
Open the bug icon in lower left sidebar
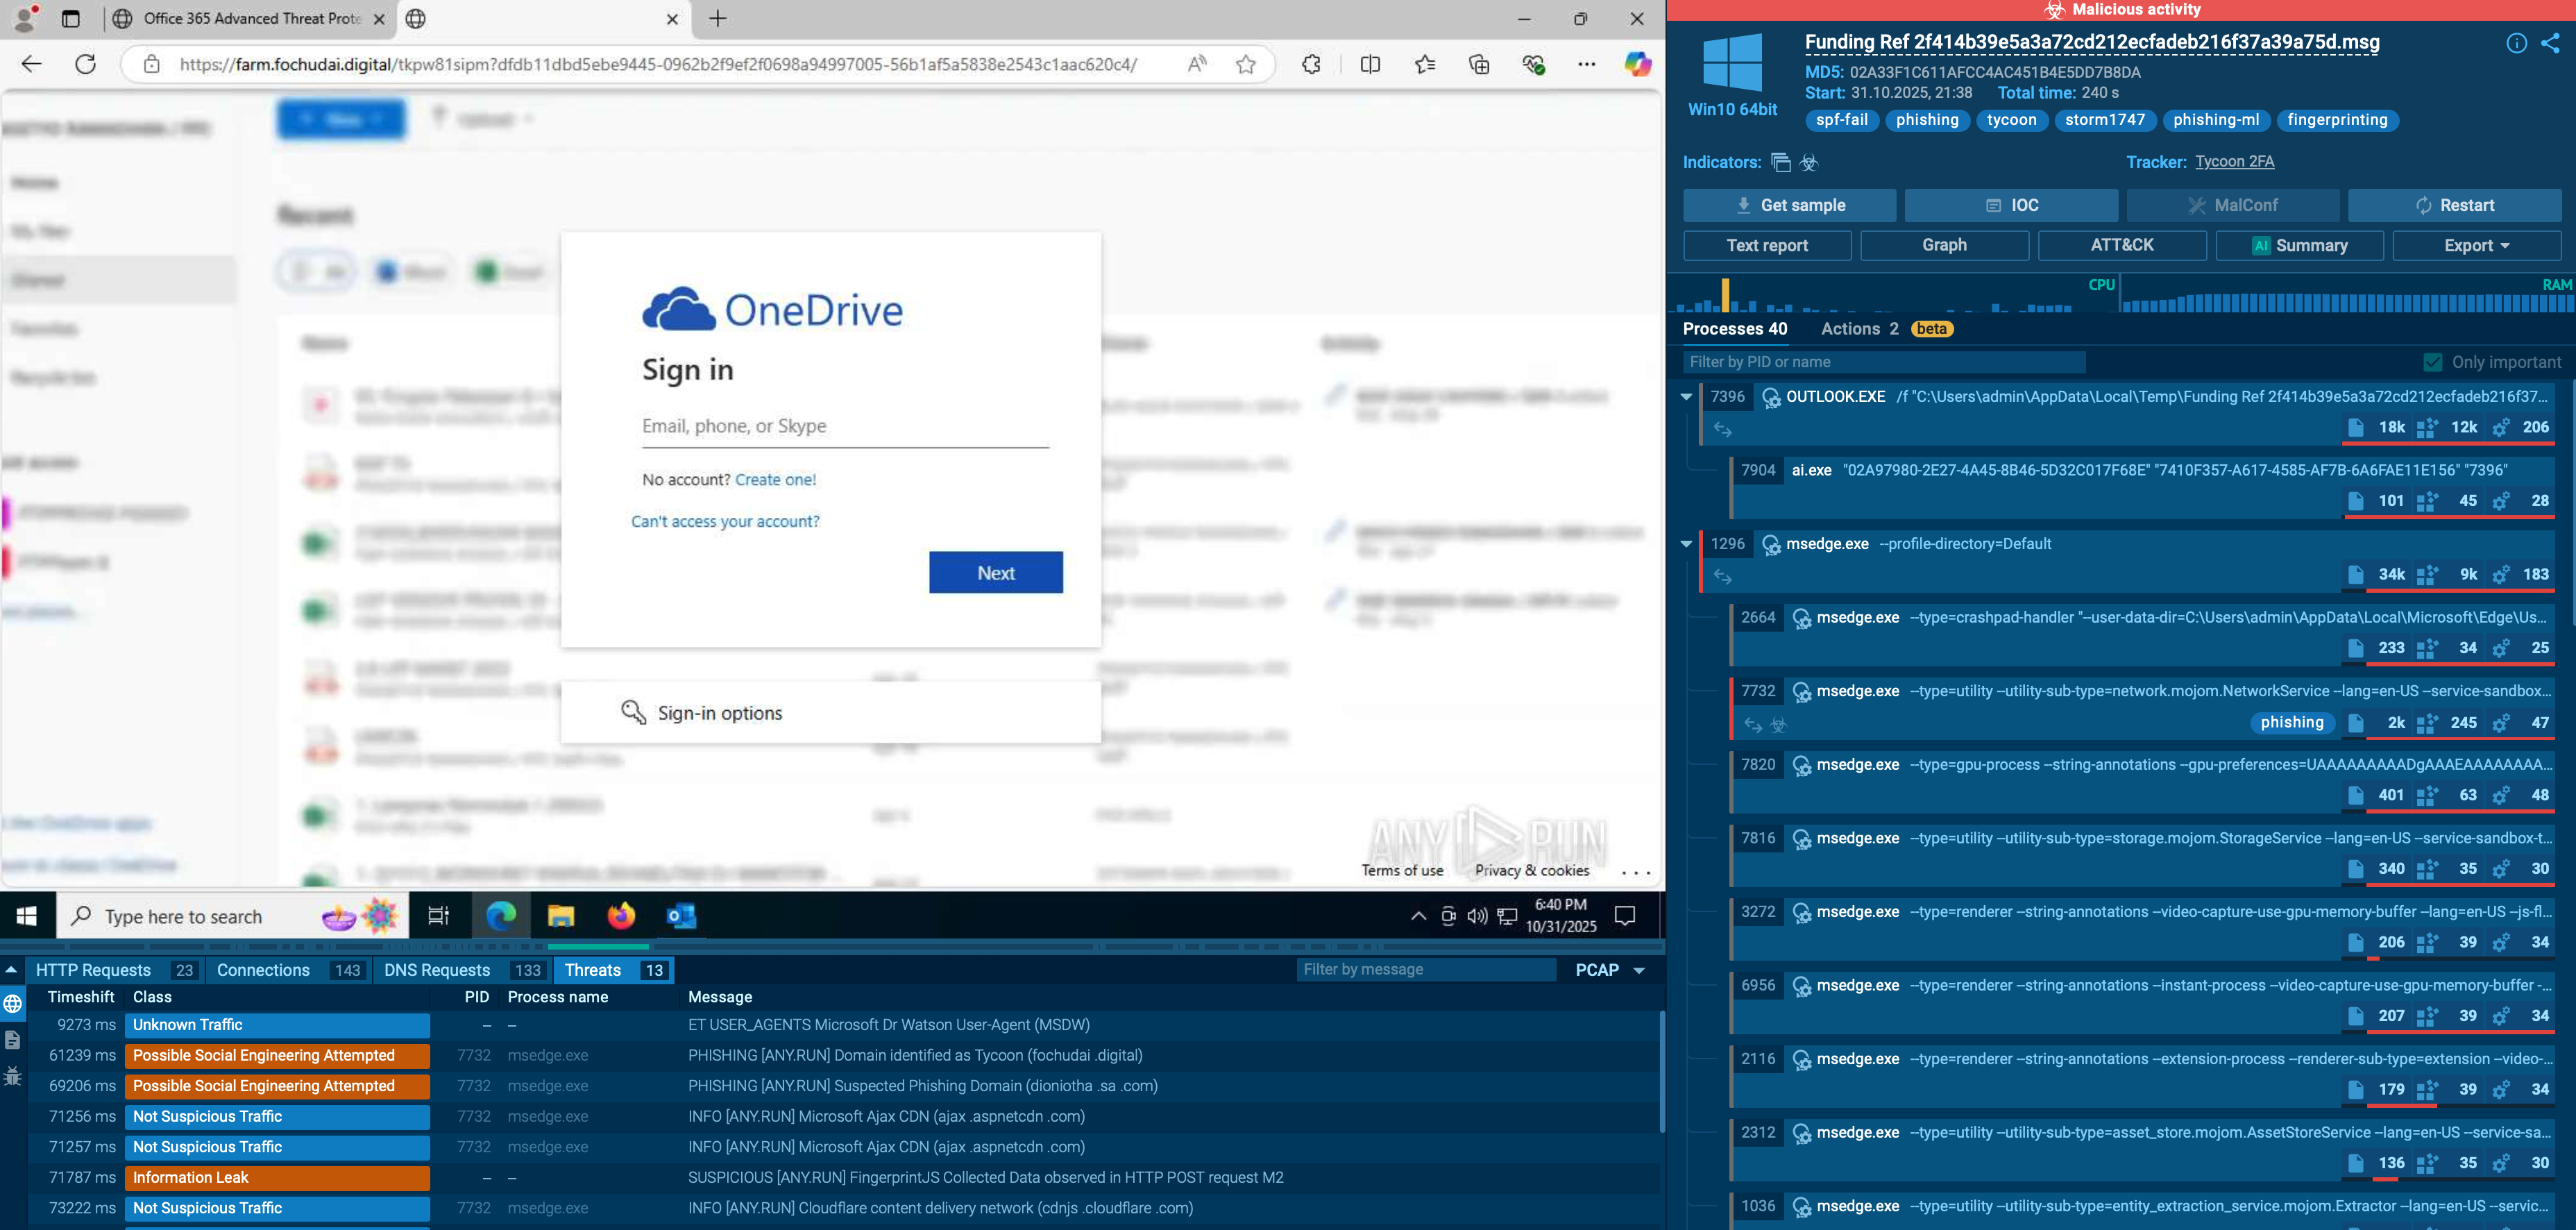pos(13,1076)
